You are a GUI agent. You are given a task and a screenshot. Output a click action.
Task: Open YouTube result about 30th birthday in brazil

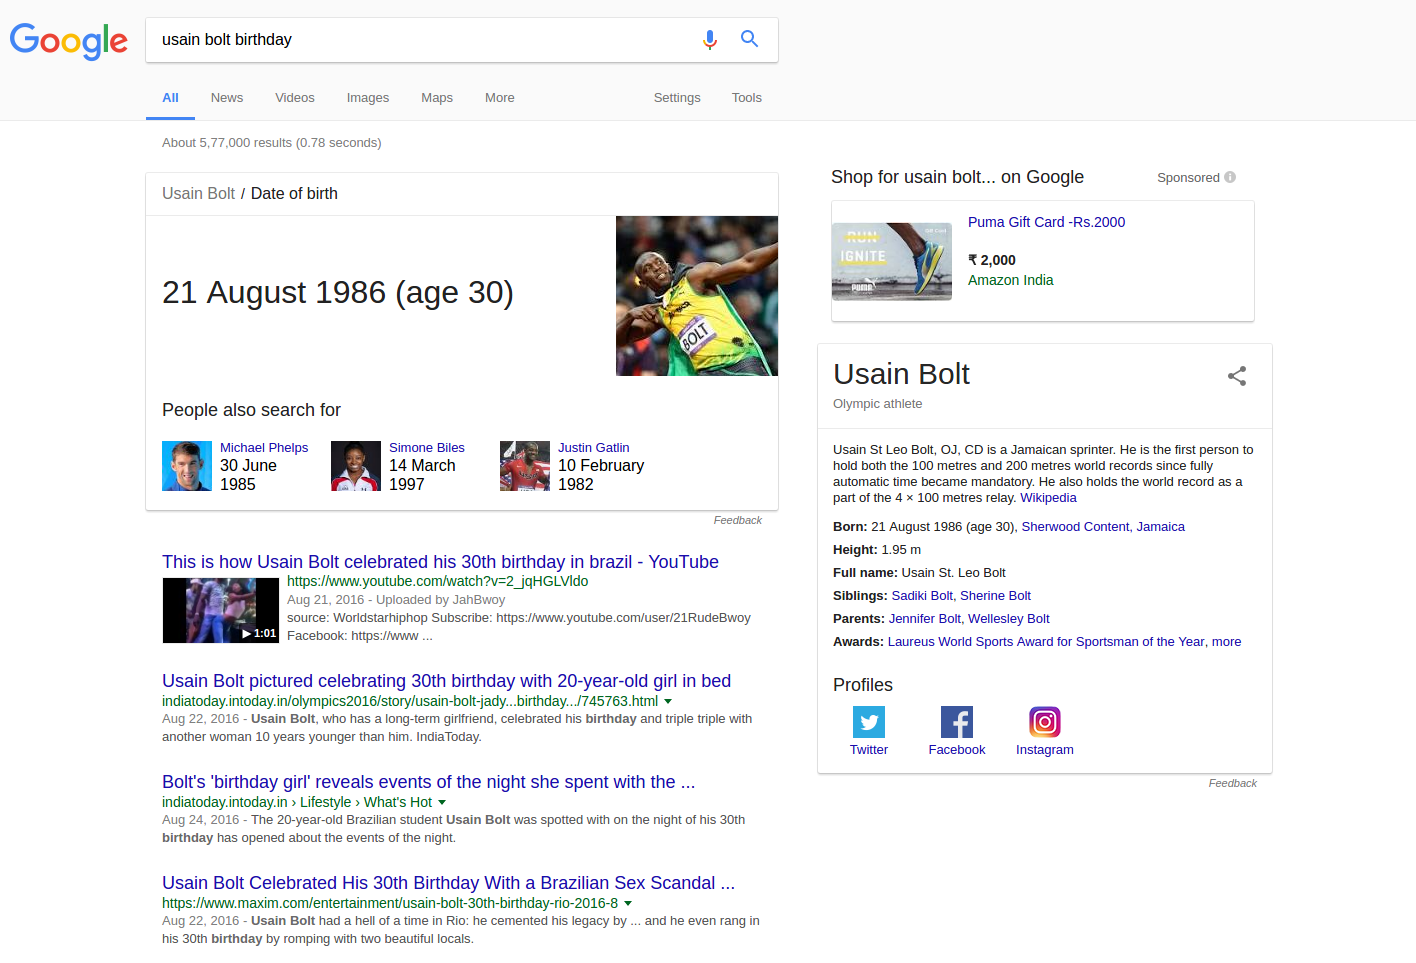(x=440, y=562)
